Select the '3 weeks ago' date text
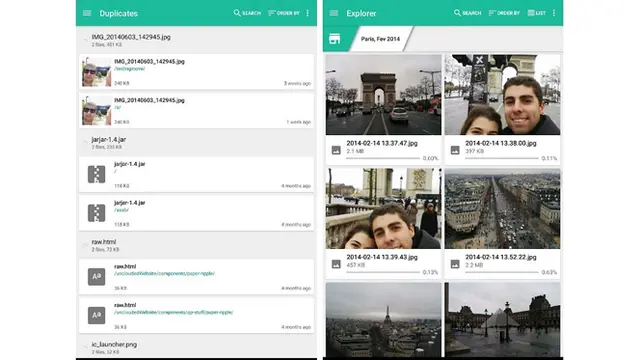 [x=298, y=83]
